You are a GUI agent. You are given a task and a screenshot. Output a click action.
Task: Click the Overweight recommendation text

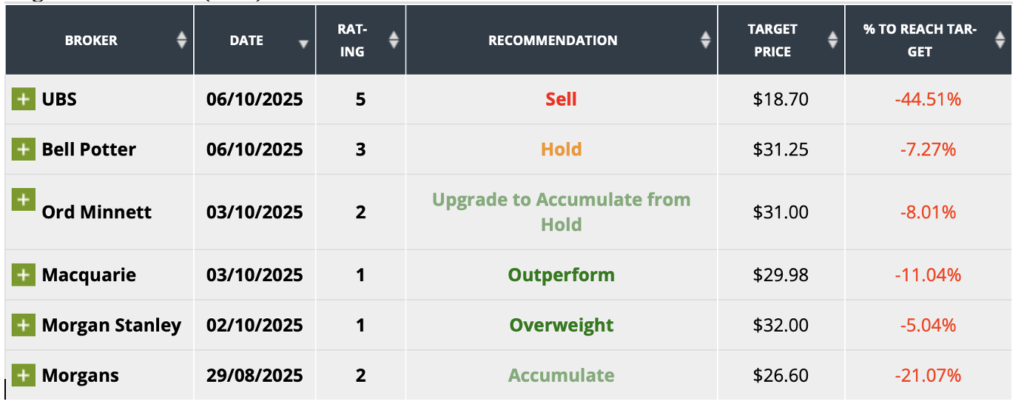561,325
